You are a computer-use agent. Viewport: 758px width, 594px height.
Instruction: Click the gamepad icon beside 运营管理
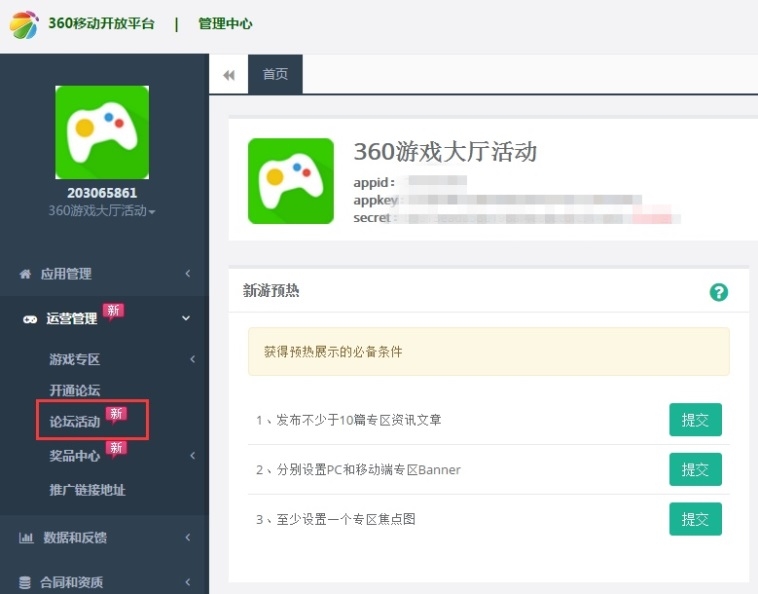[30, 319]
